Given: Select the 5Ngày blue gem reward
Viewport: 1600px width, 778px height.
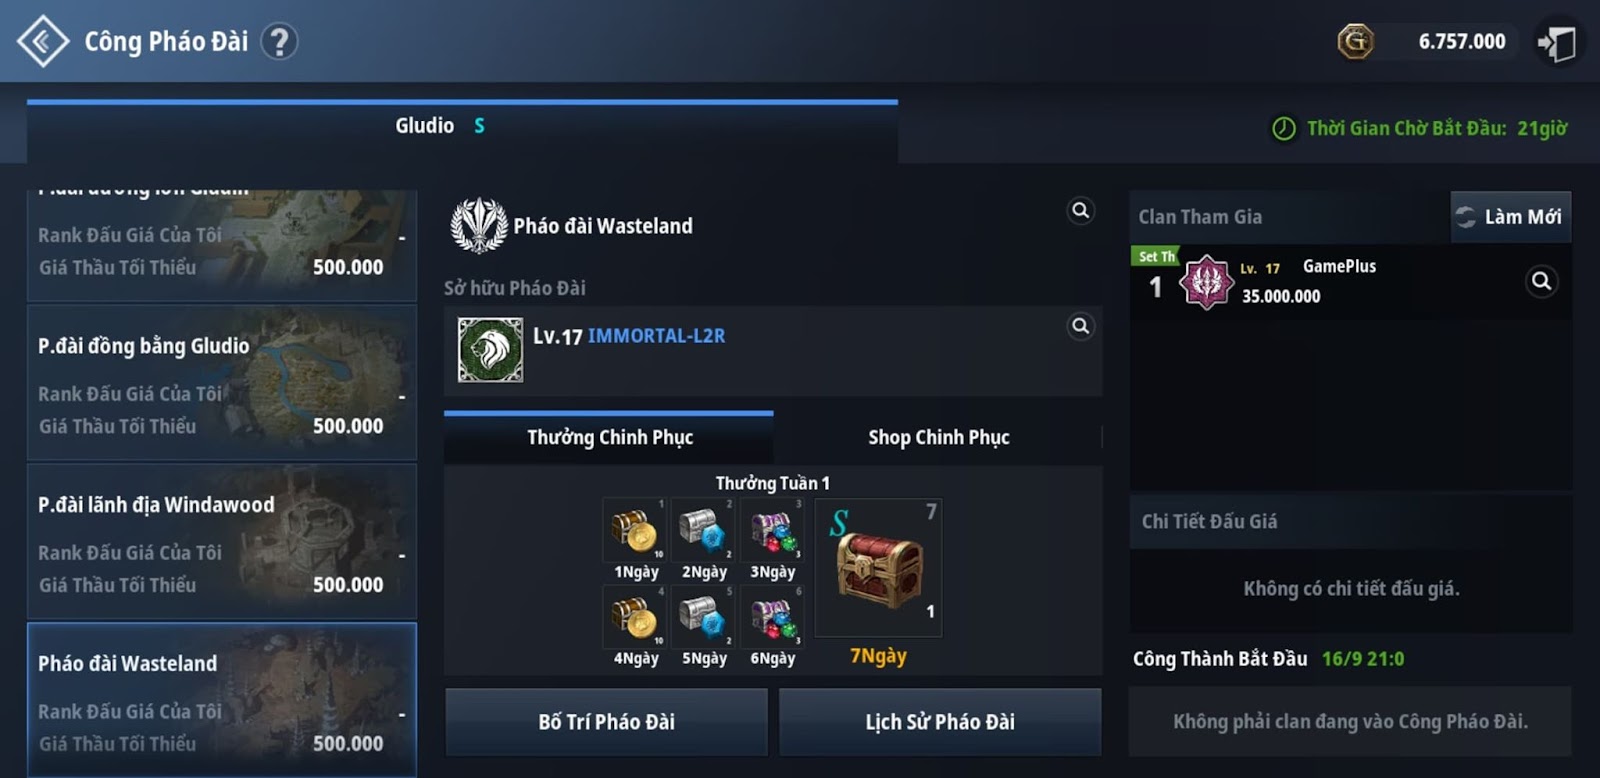Looking at the screenshot, I should tap(703, 616).
